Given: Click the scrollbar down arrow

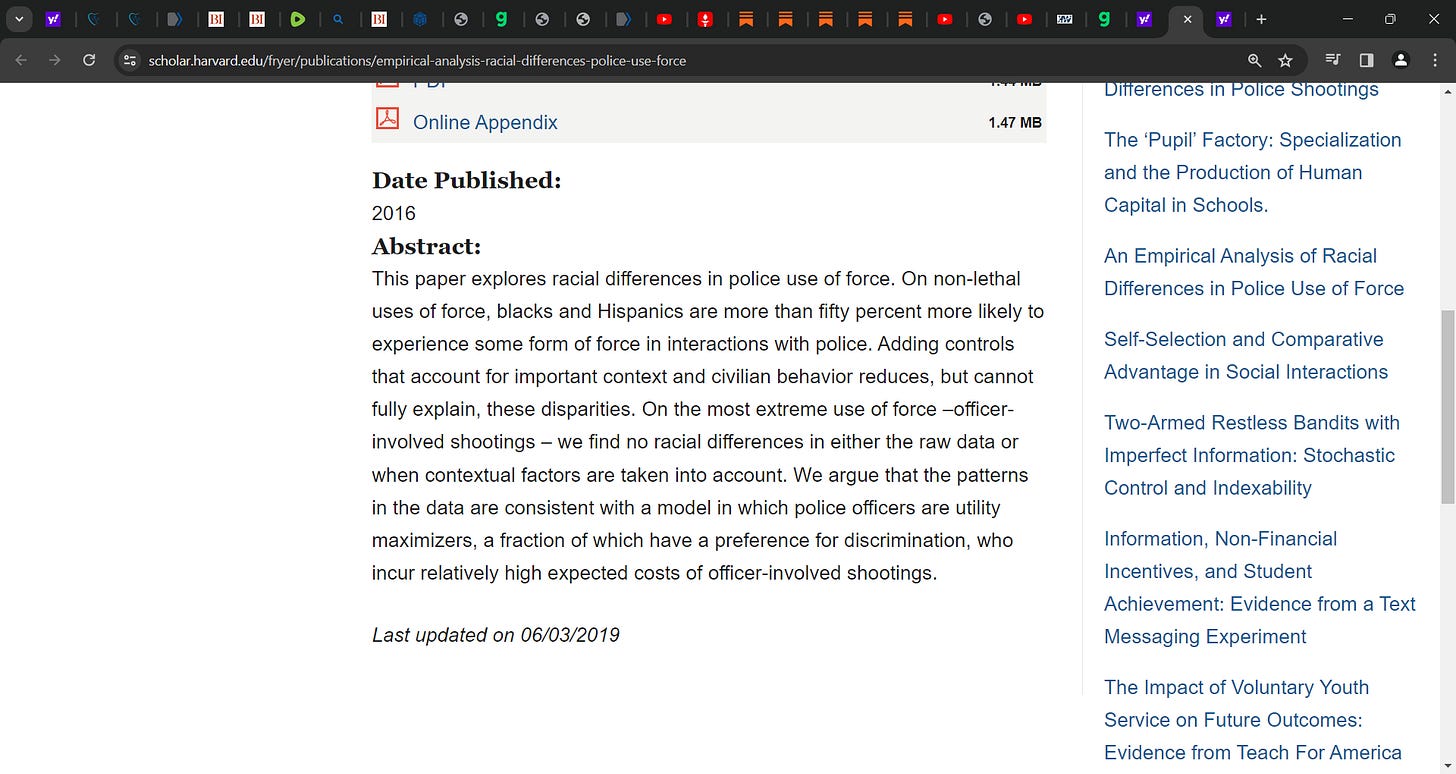Looking at the screenshot, I should (x=1447, y=766).
